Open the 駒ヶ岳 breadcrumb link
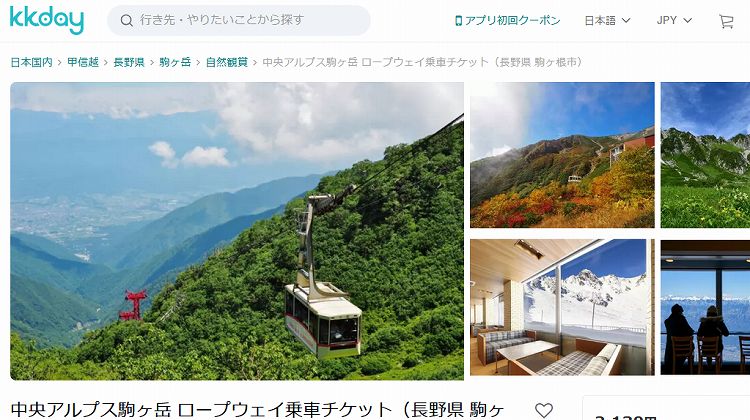750x420 pixels. [175, 62]
